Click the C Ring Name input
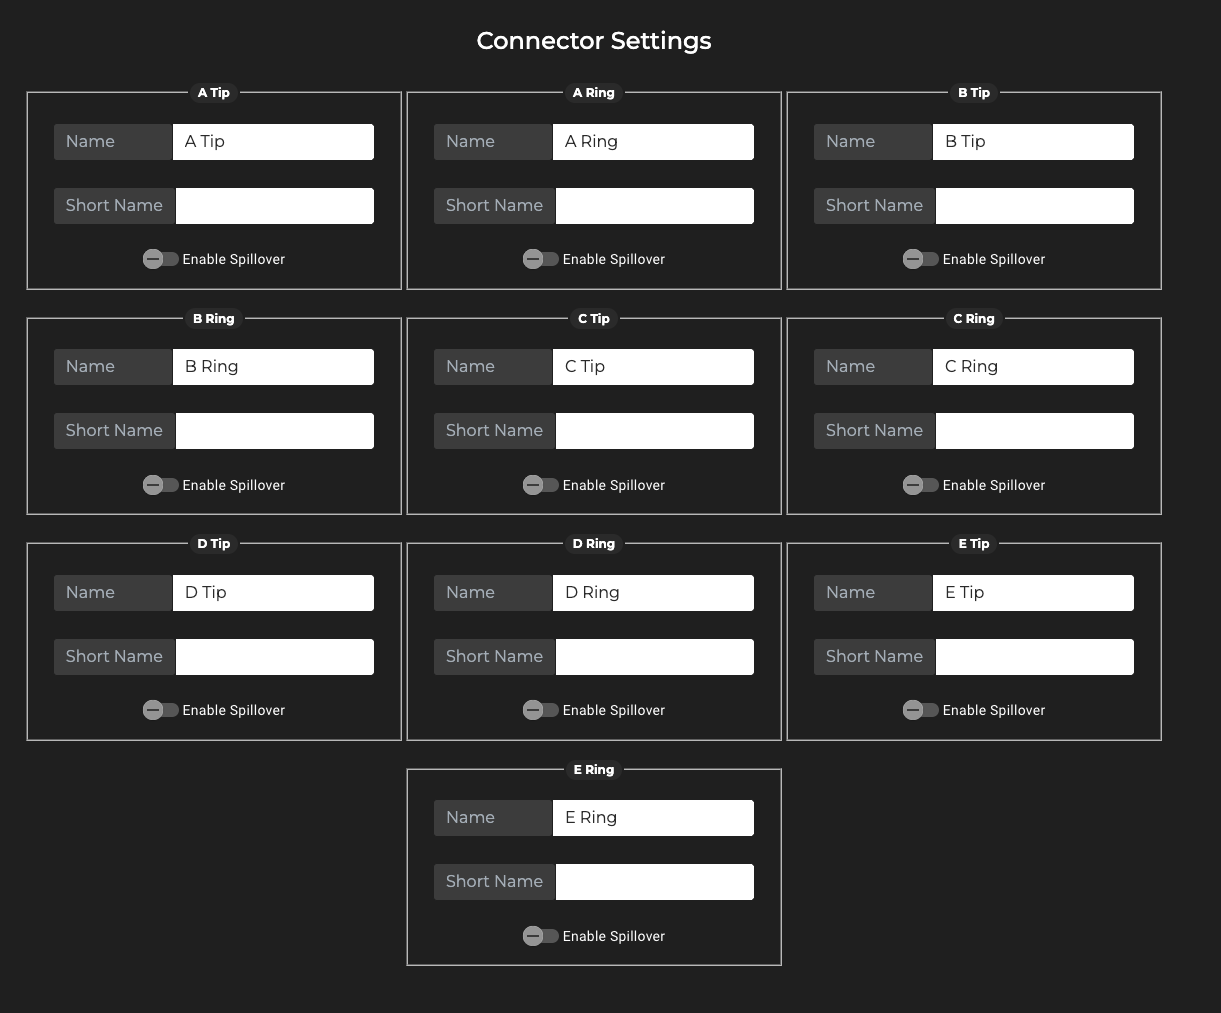 point(1033,367)
